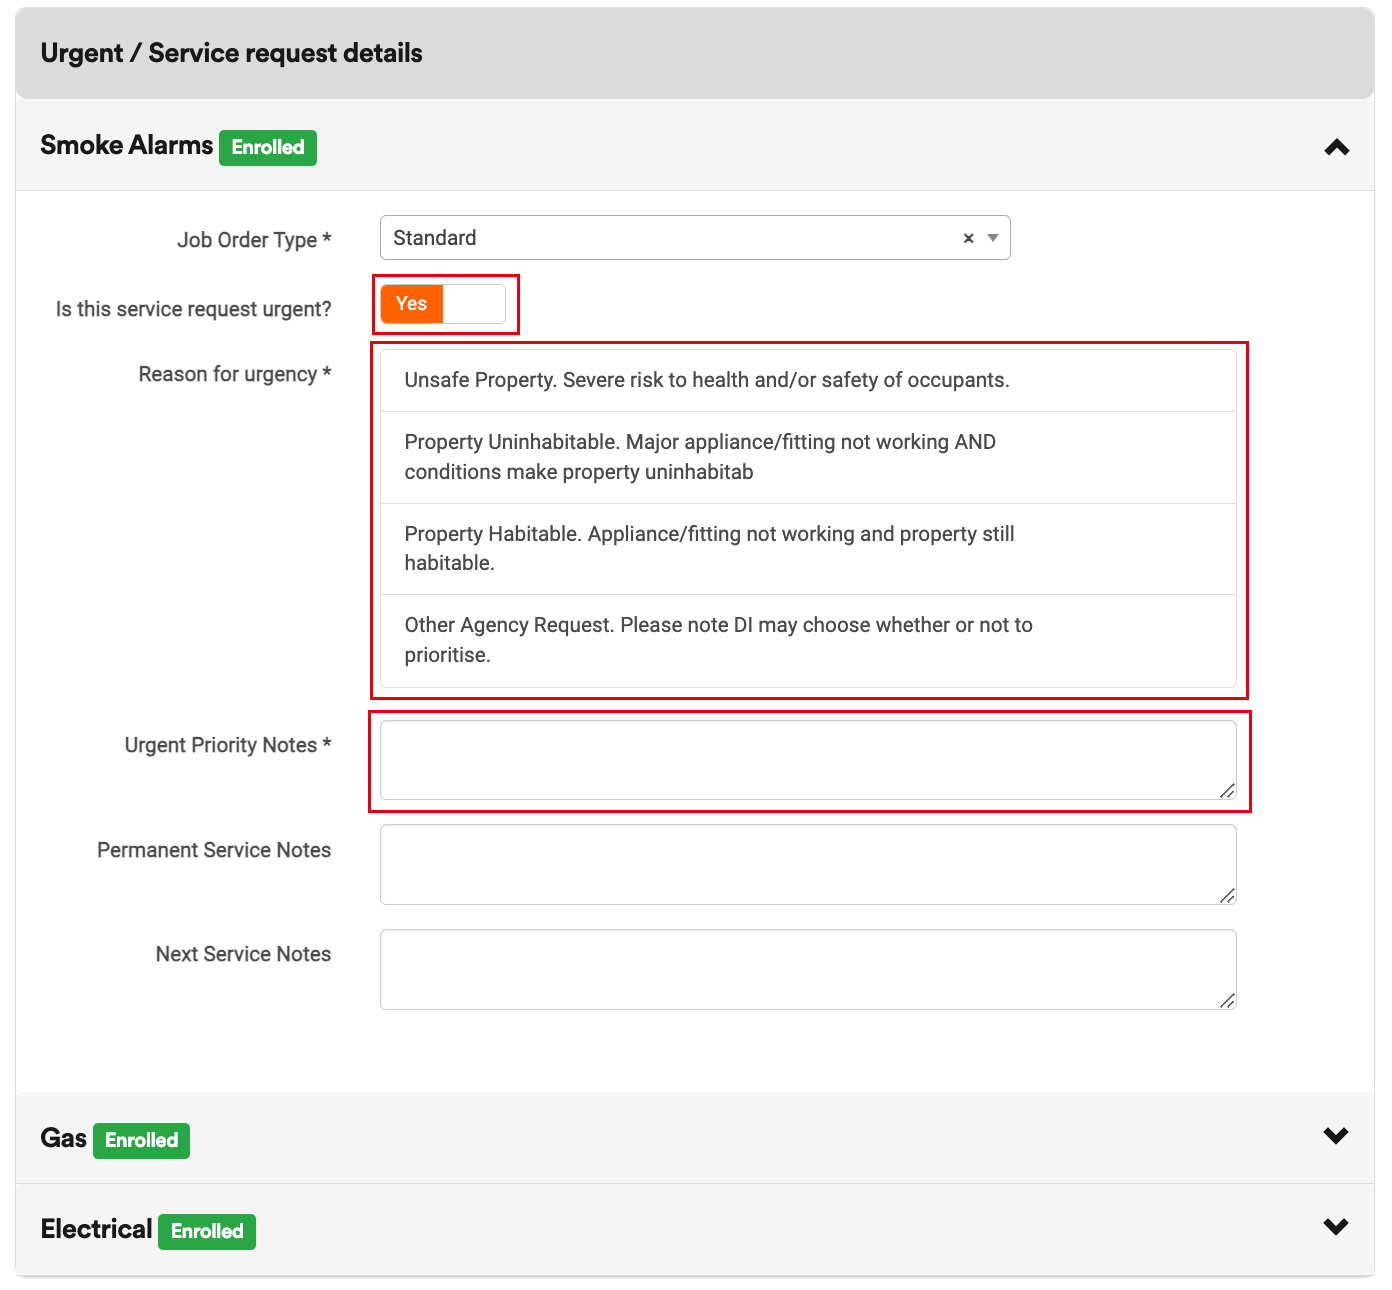Grab Urgent Priority Notes resize handle
Screen dimensions: 1392x1290
1227,791
